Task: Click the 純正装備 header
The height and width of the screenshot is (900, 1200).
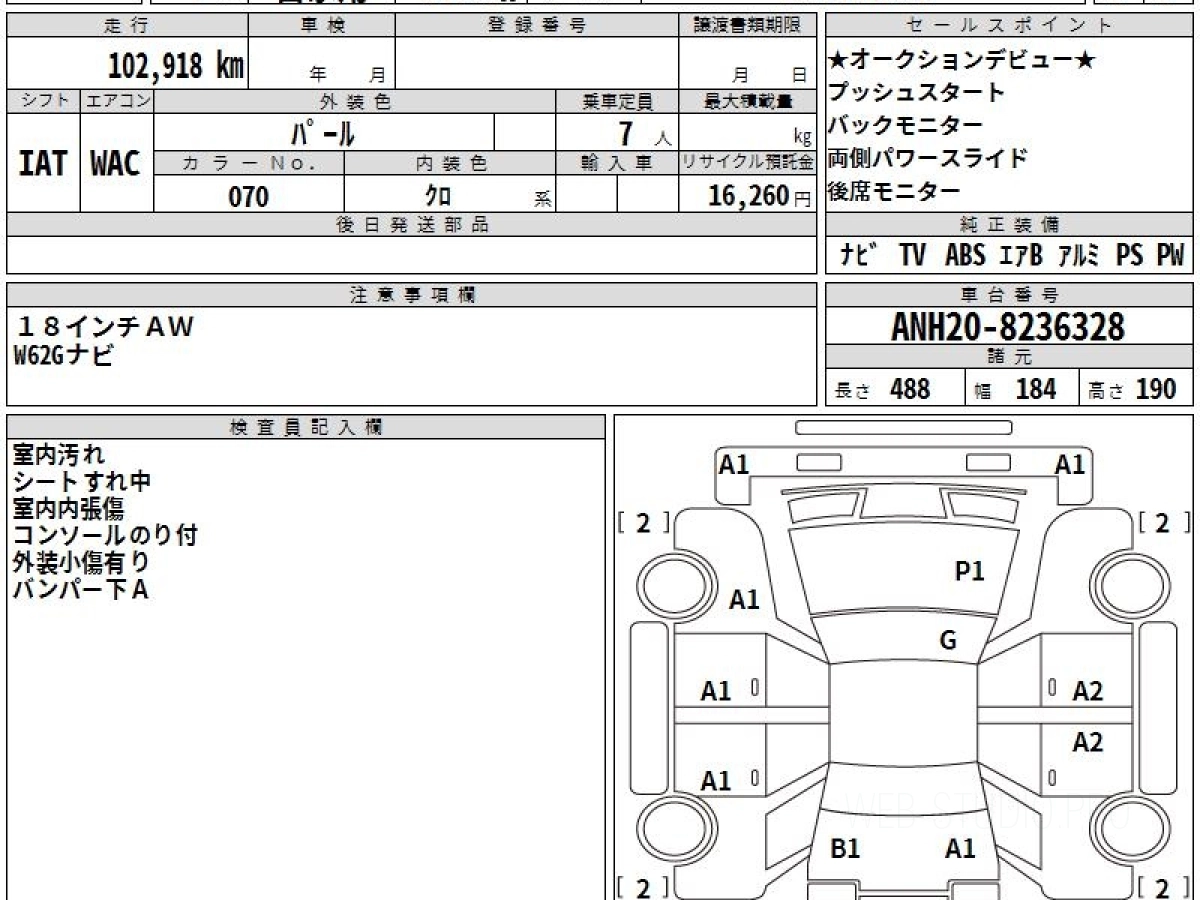Action: pos(1010,225)
